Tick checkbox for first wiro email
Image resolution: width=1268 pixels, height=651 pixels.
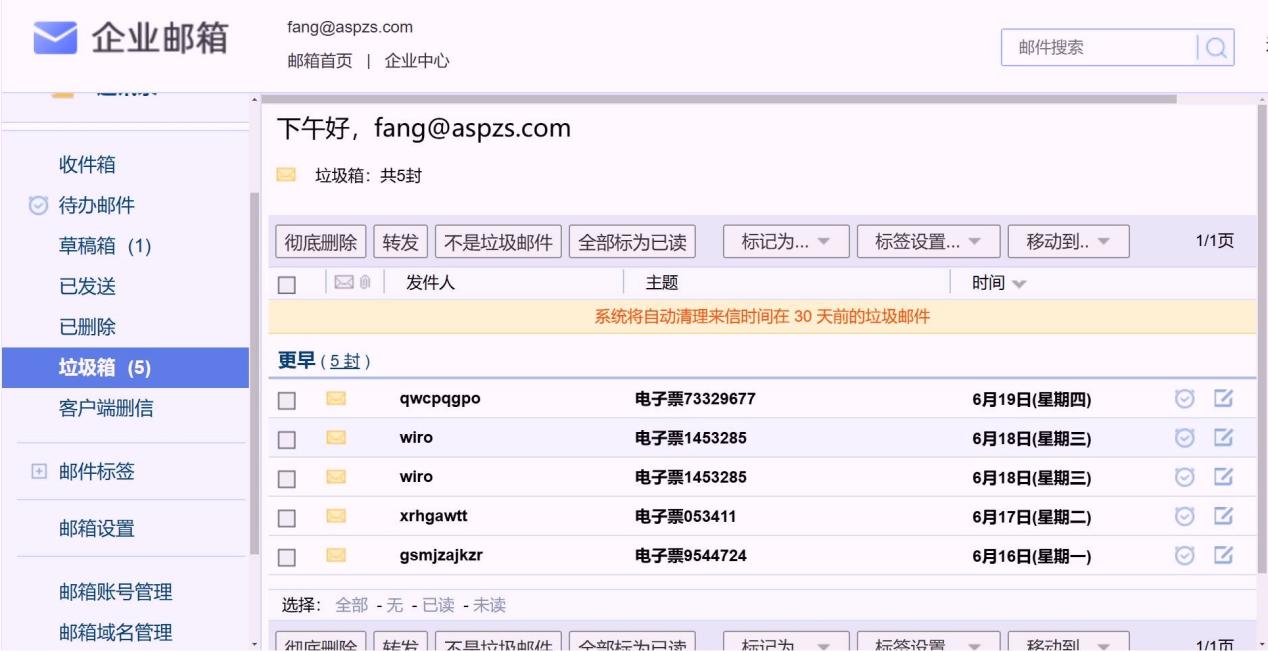point(287,440)
